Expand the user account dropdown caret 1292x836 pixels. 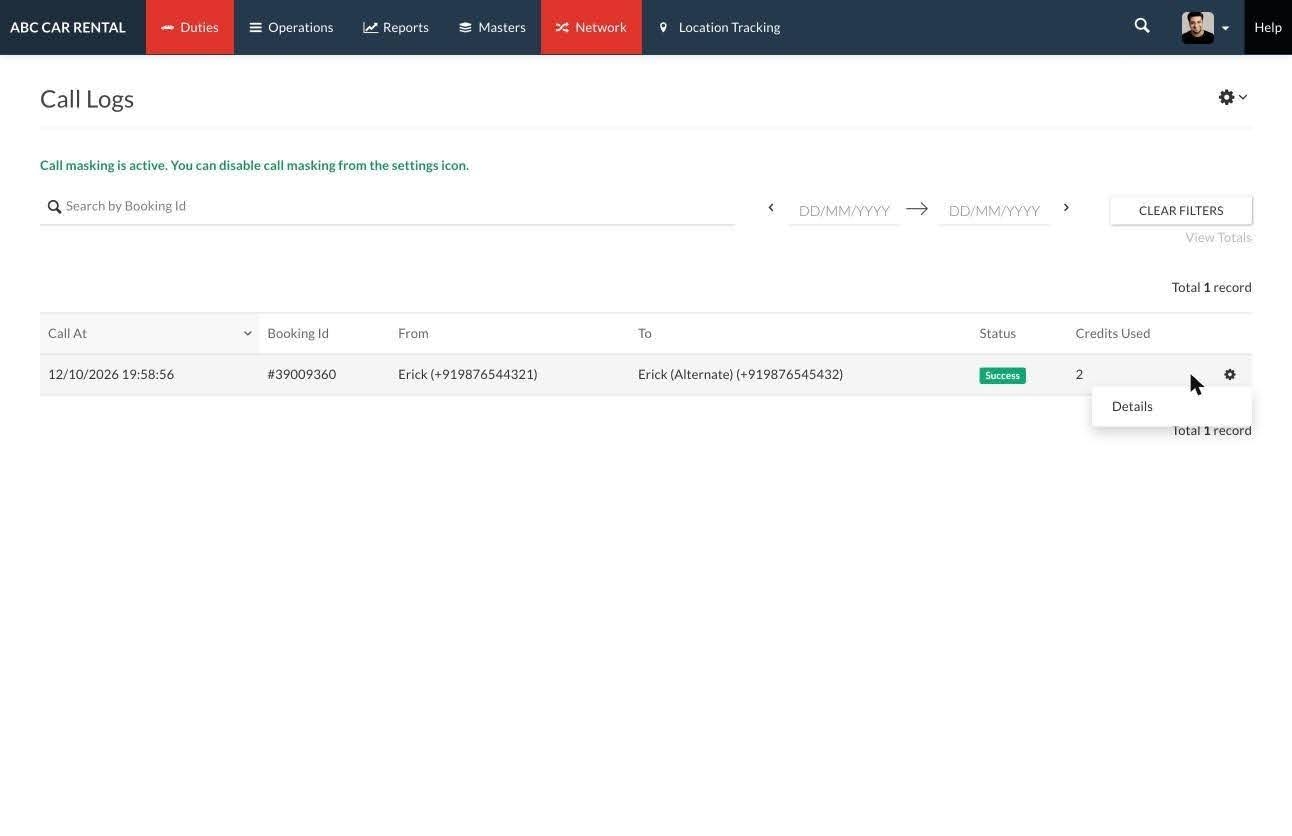[1225, 28]
